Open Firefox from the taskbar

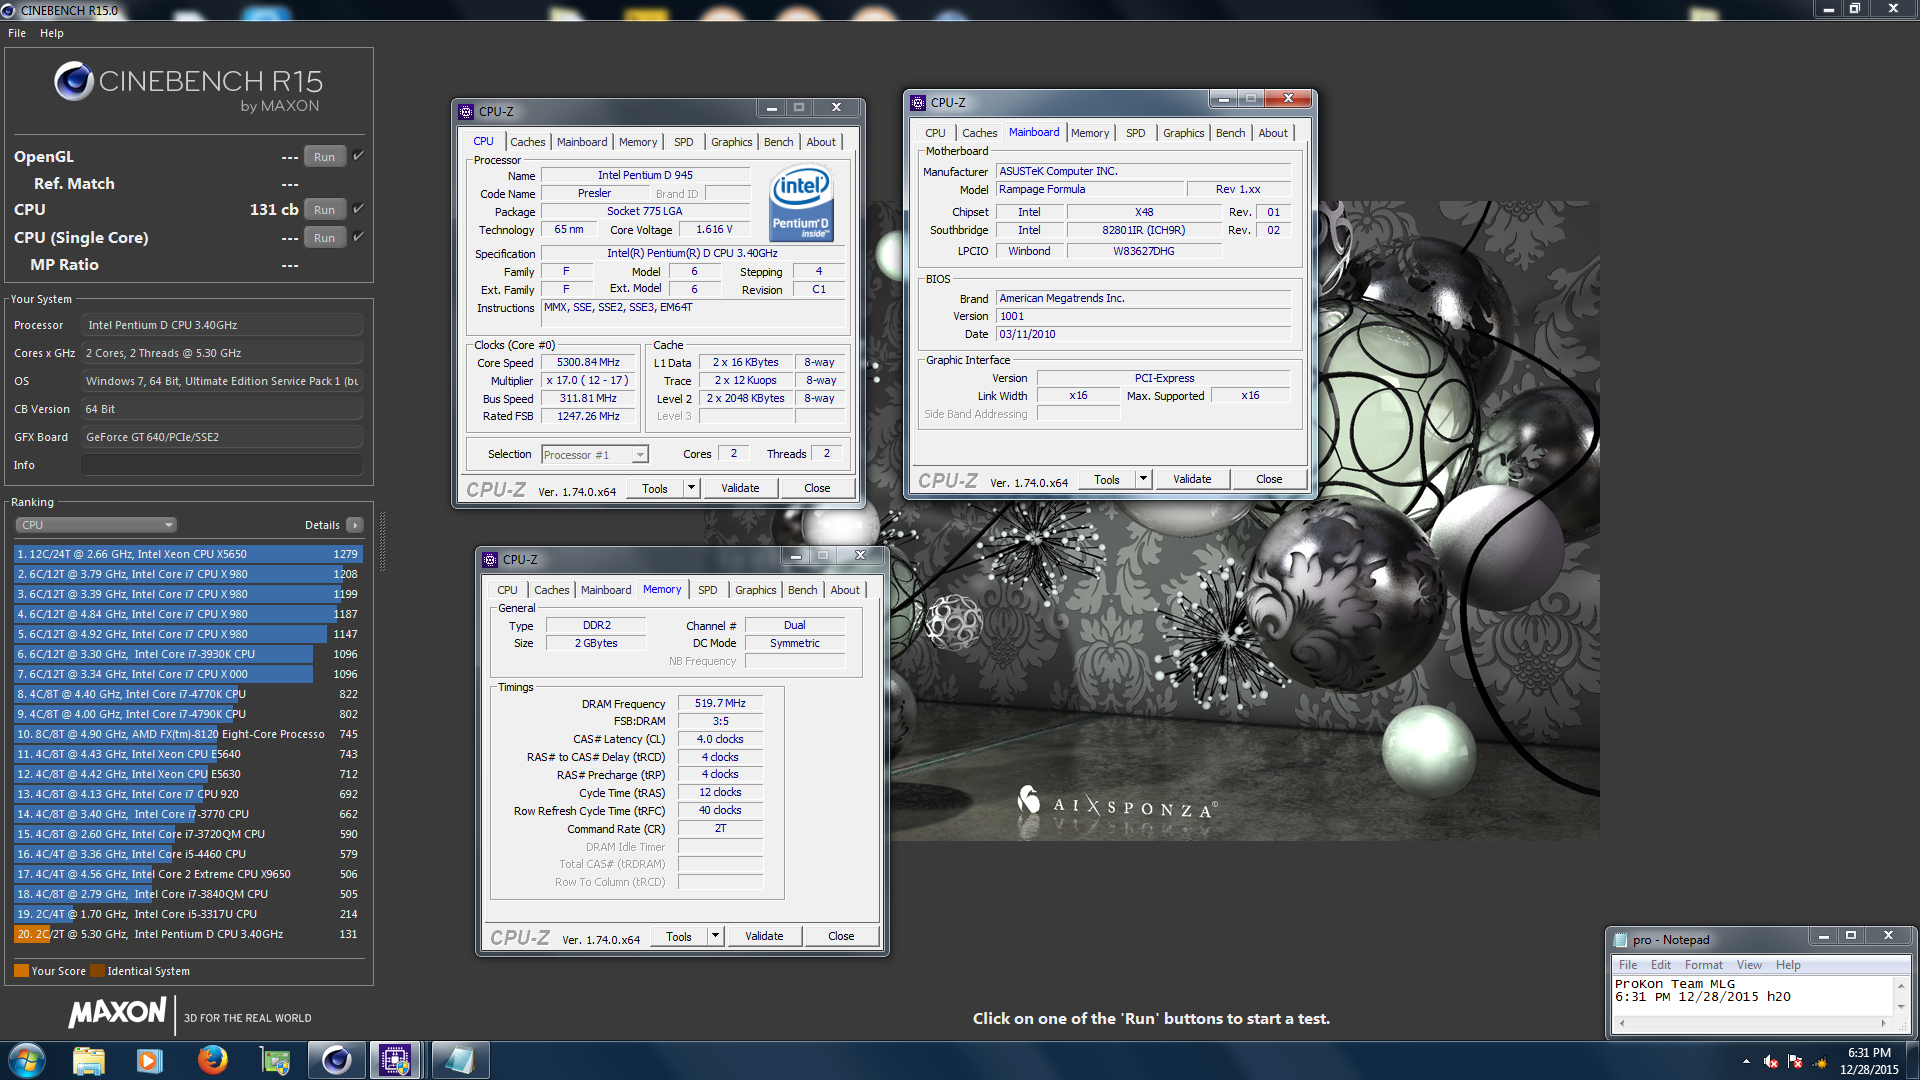tap(212, 1060)
